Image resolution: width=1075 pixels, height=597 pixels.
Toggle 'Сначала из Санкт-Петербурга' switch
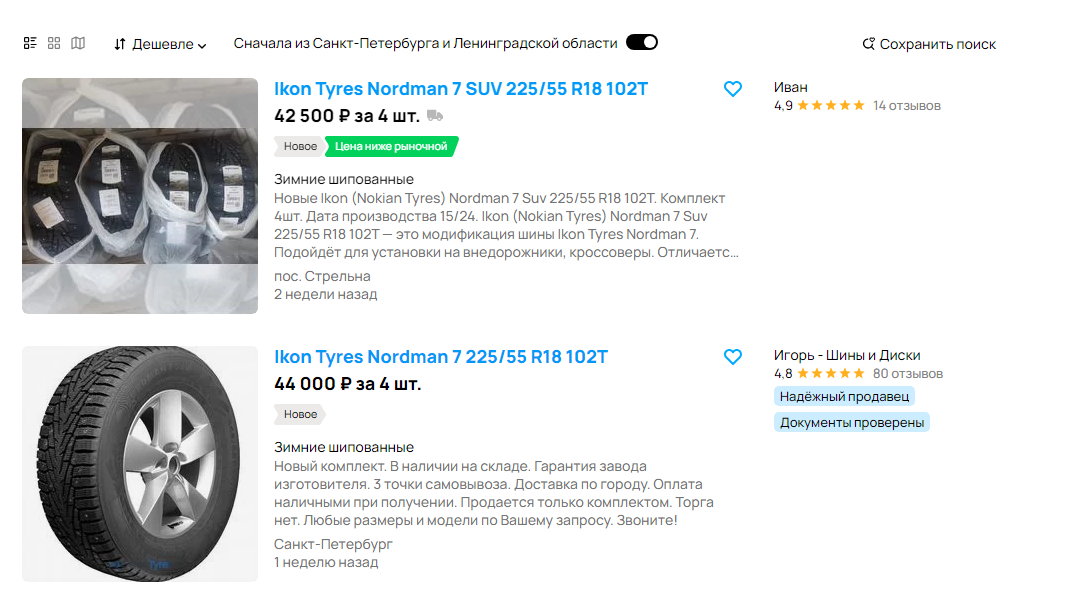[x=641, y=42]
